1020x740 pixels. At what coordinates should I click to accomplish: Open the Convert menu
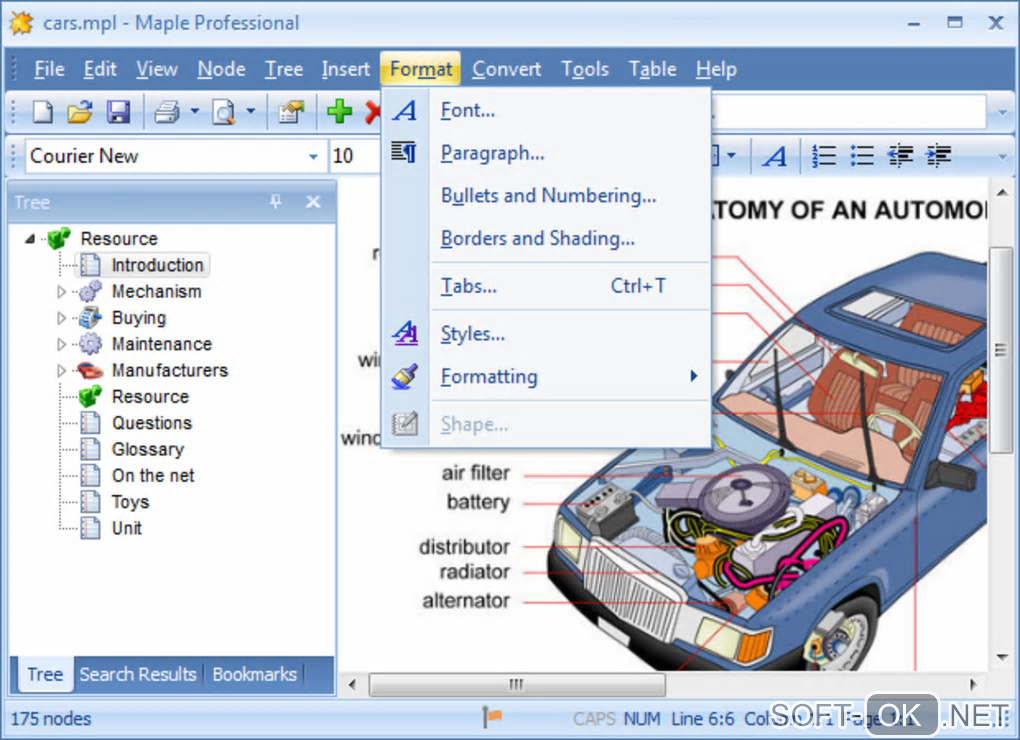tap(506, 69)
